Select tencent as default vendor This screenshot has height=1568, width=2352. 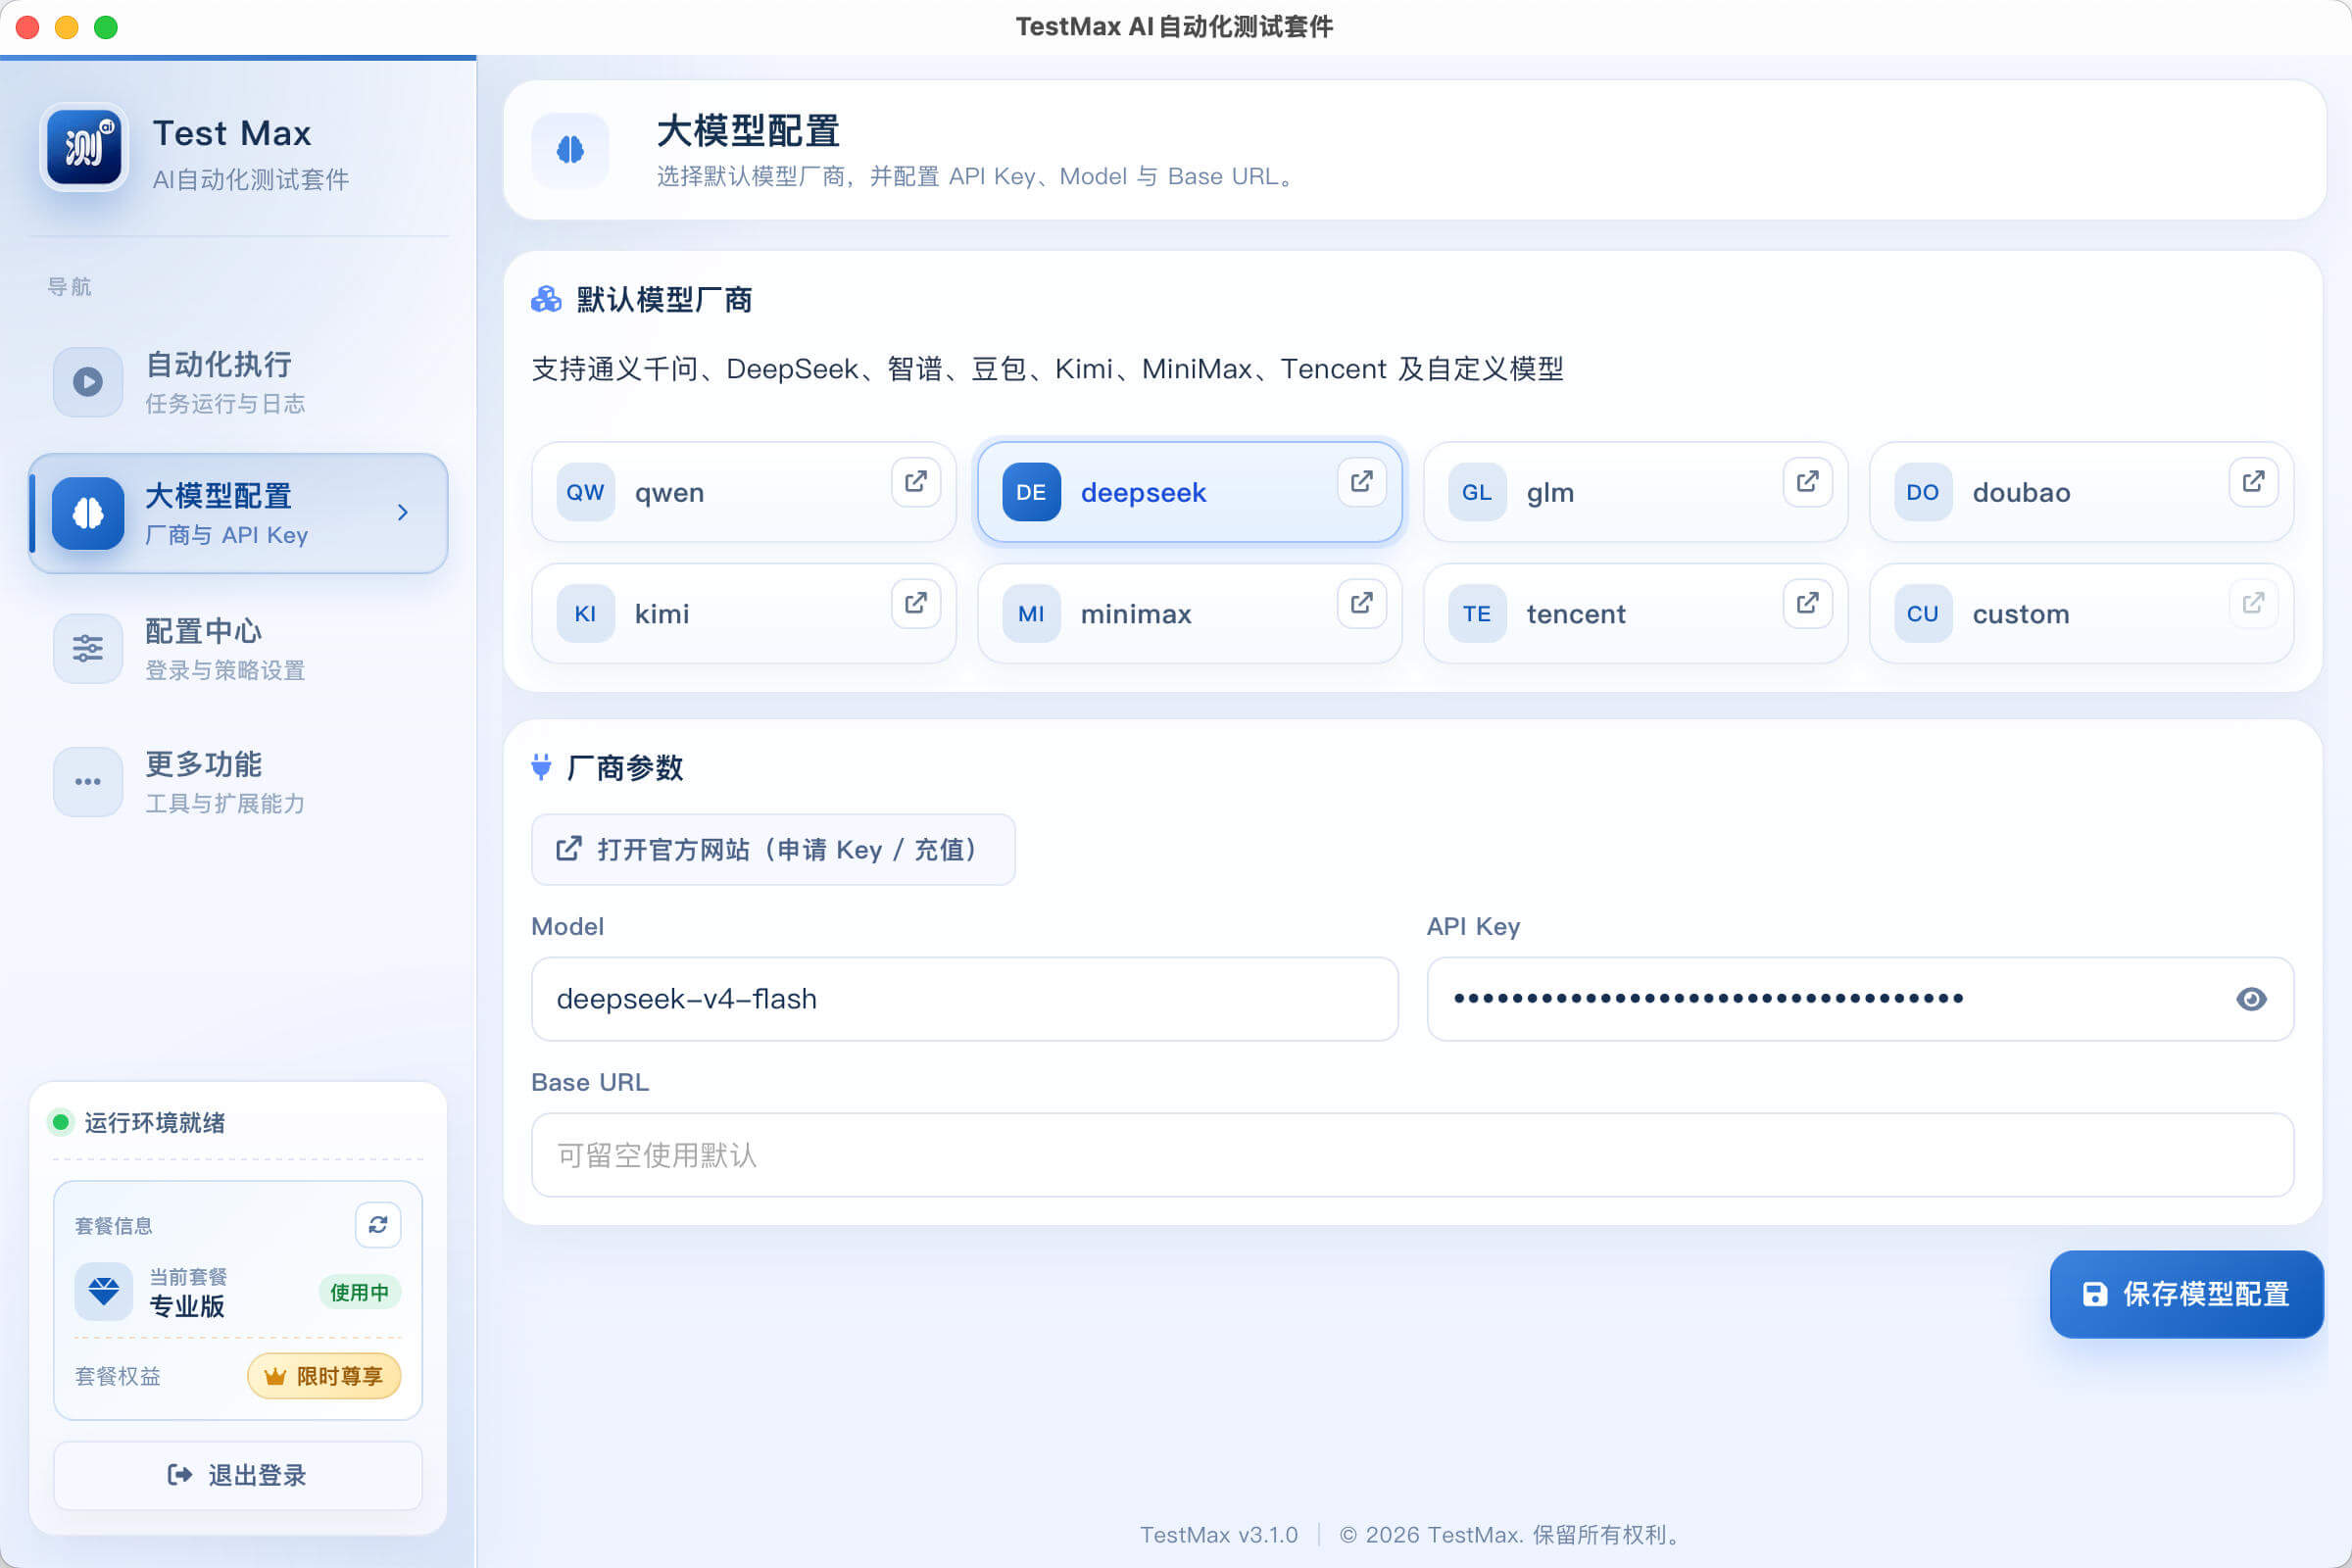click(1635, 614)
